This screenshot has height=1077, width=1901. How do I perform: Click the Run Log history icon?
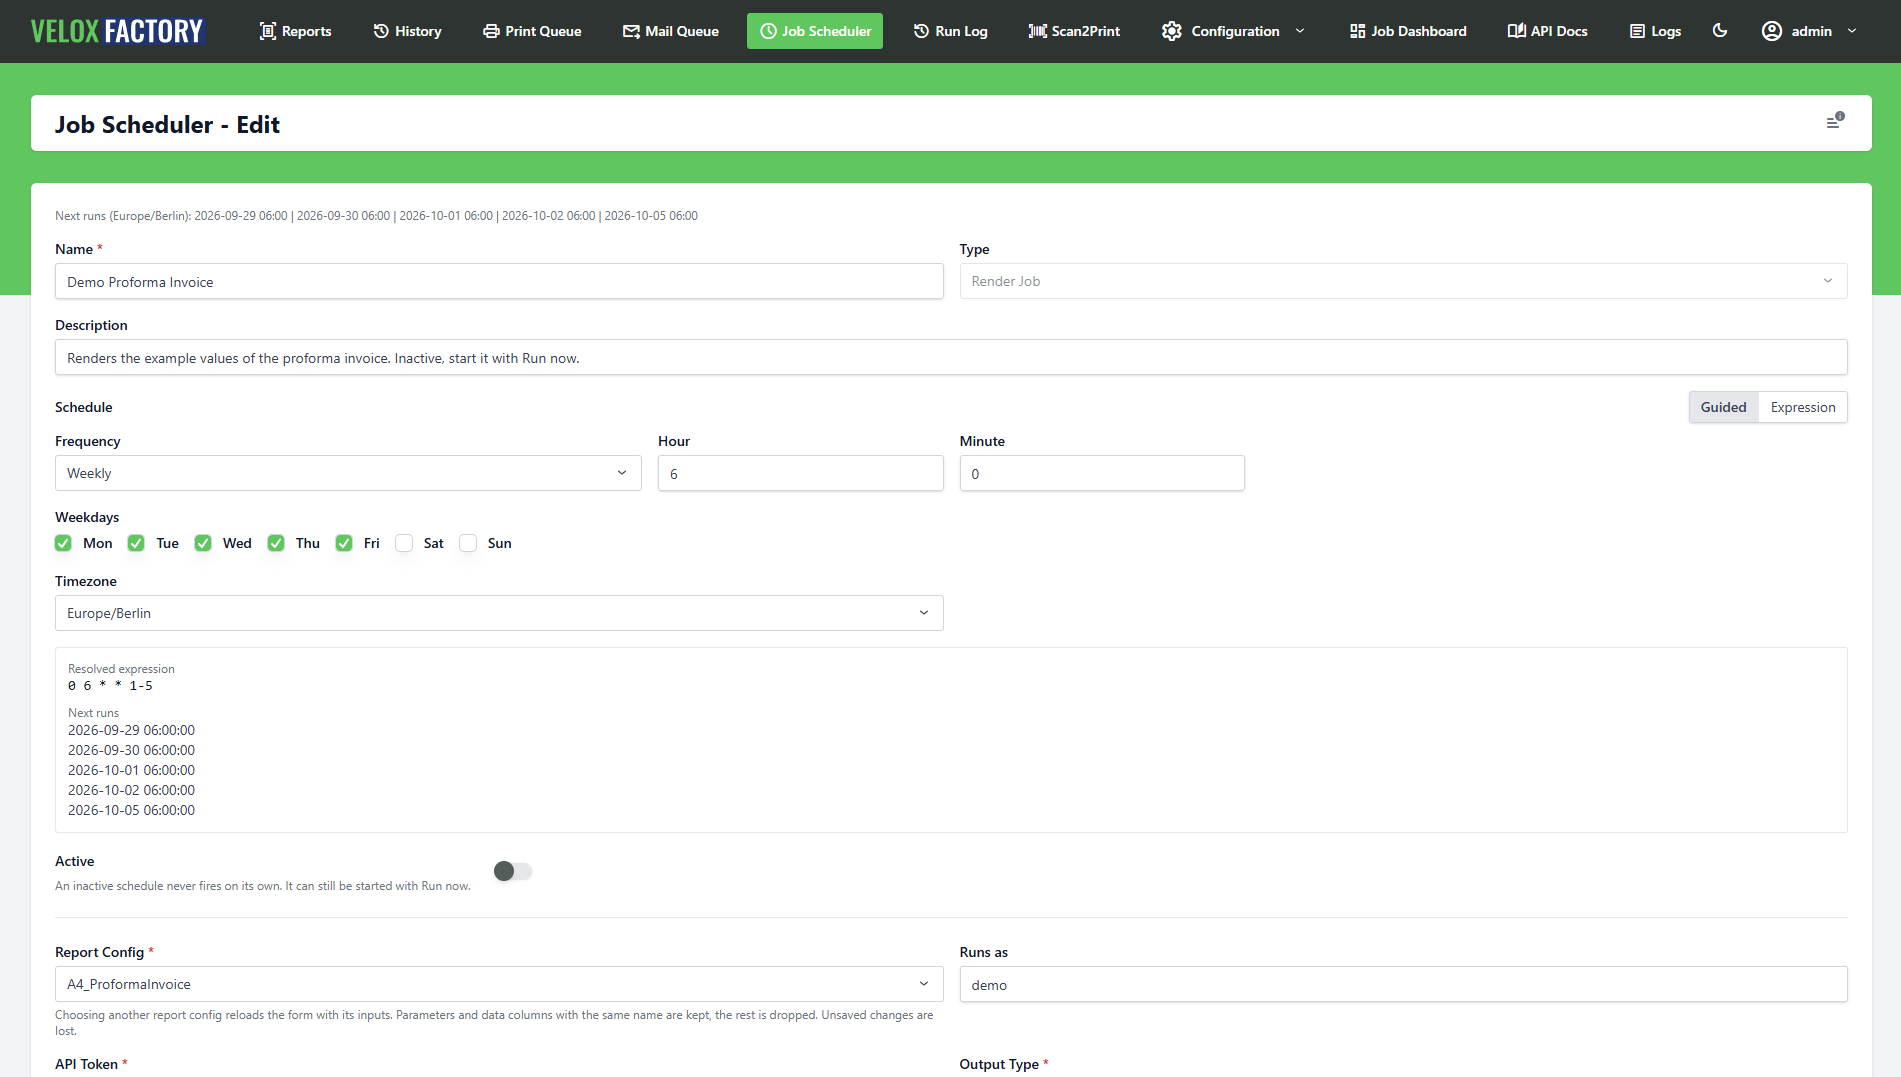(x=921, y=31)
